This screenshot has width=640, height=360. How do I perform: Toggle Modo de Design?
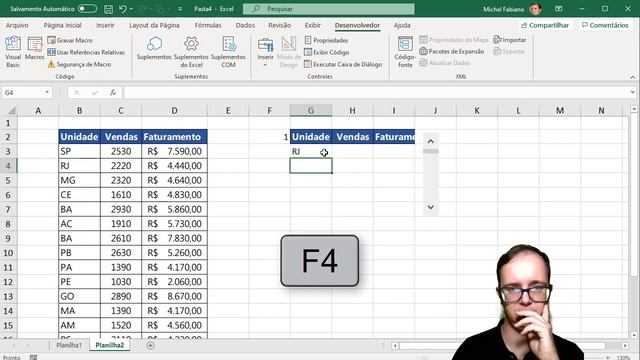289,52
